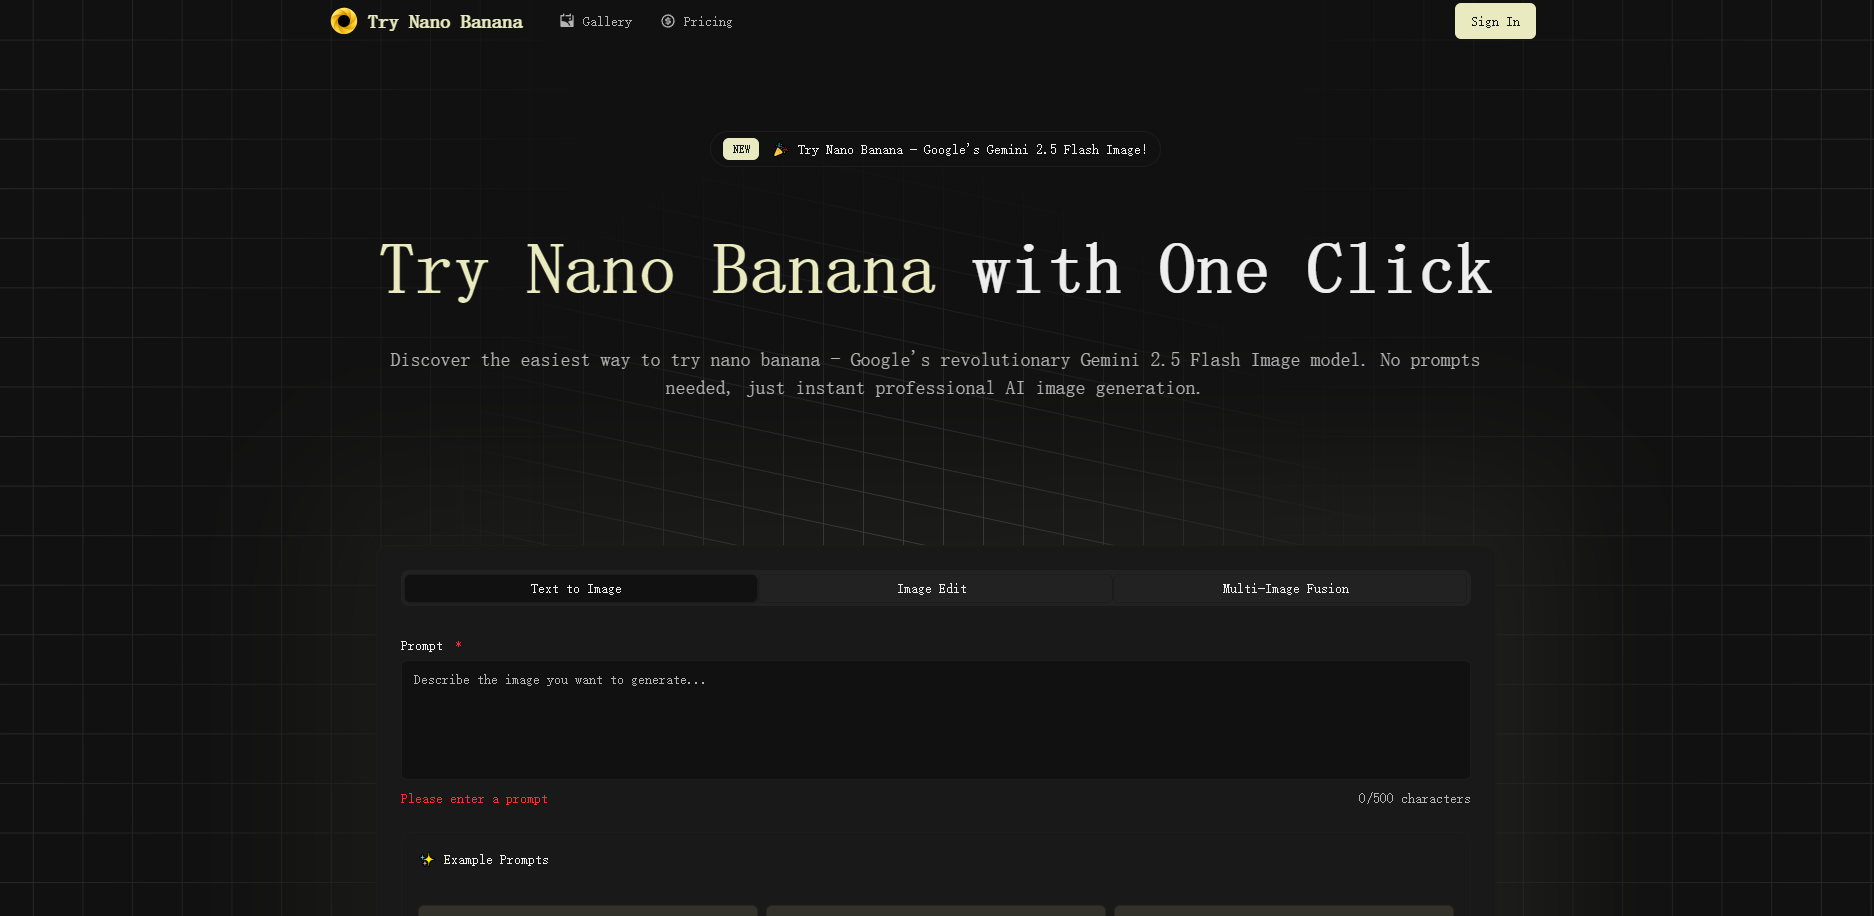Click the sparkles icon beside Example Prompts
1874x916 pixels.
(427, 859)
